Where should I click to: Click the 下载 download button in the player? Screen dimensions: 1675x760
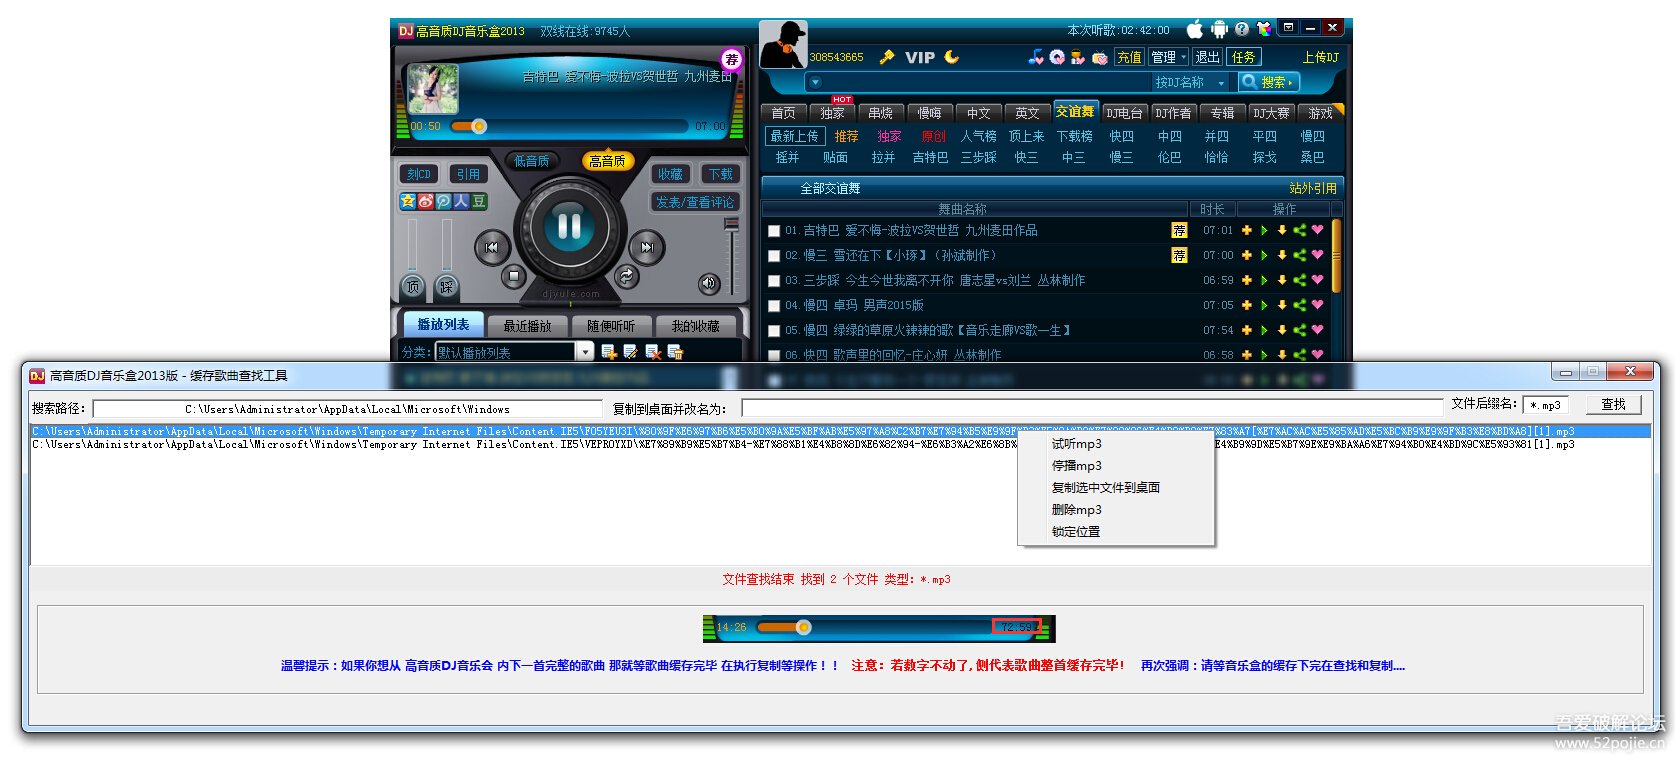(720, 174)
